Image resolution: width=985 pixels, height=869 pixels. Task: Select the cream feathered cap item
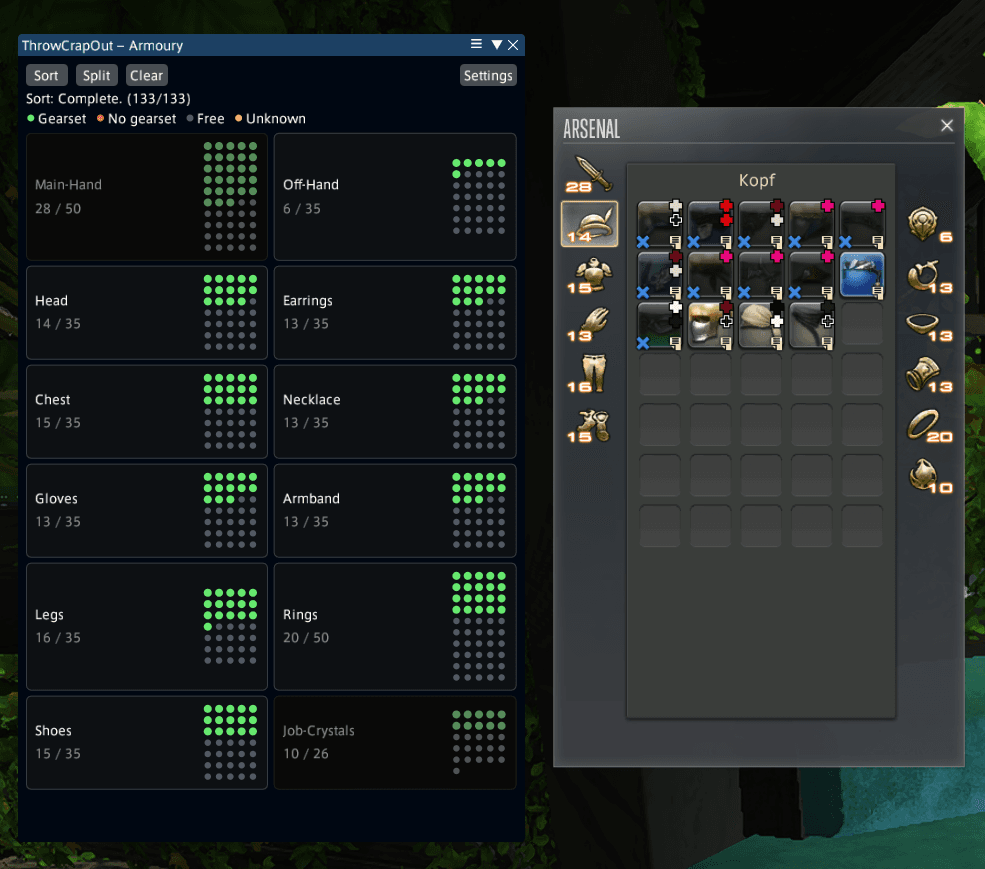tap(761, 325)
